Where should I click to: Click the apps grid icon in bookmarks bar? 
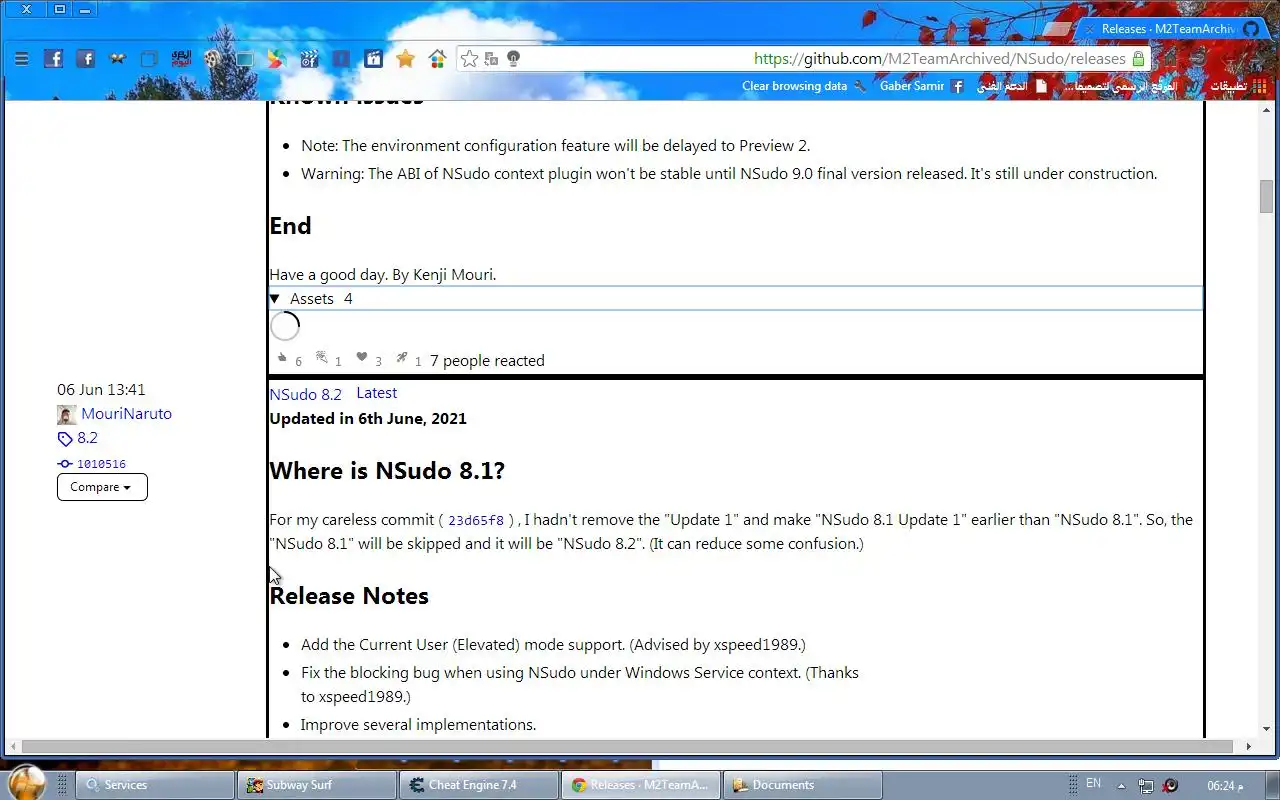(1260, 86)
